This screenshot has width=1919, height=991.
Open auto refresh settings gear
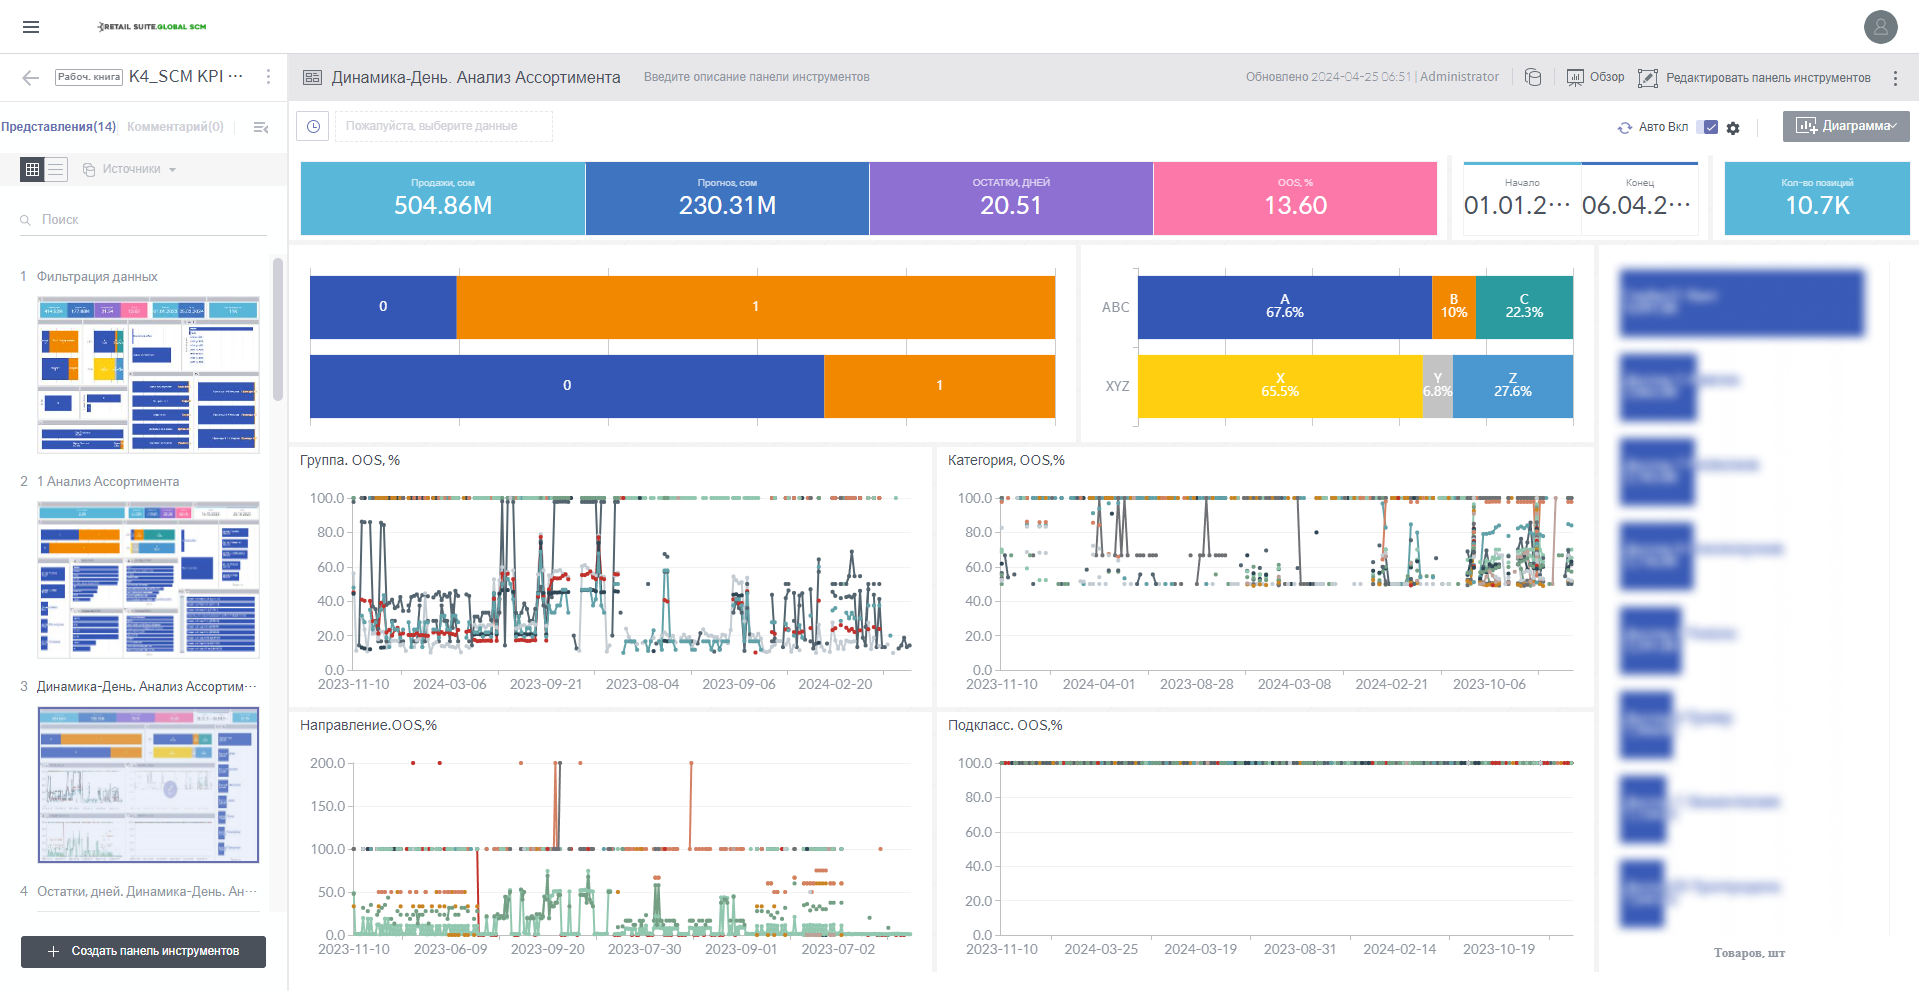(1733, 128)
